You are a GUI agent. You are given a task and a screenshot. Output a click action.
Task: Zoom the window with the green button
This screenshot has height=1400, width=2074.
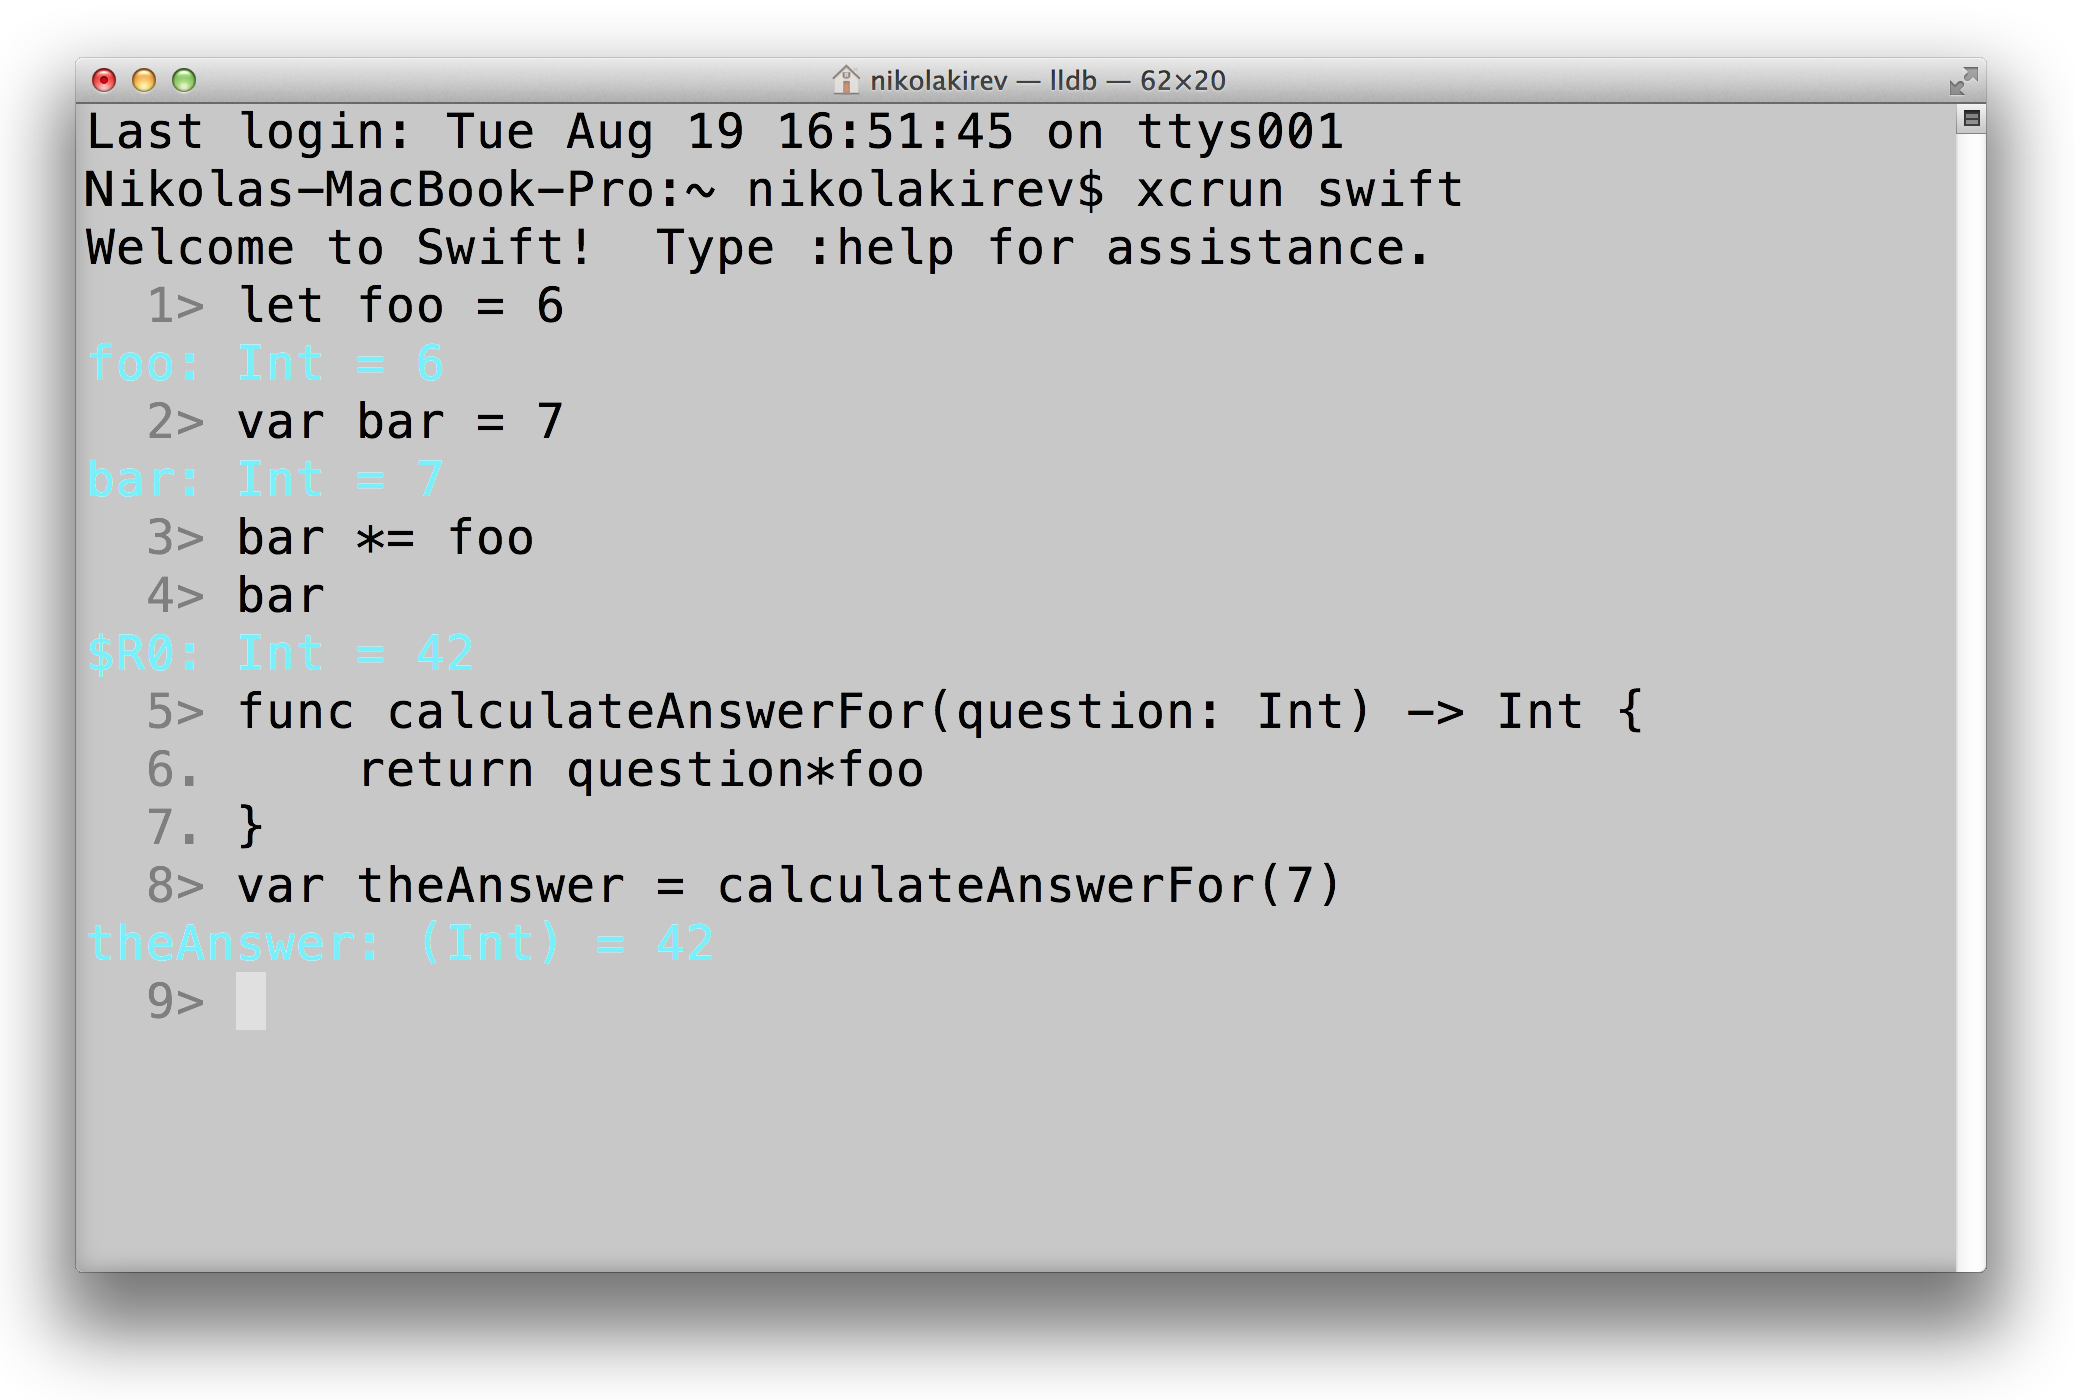pos(184,80)
